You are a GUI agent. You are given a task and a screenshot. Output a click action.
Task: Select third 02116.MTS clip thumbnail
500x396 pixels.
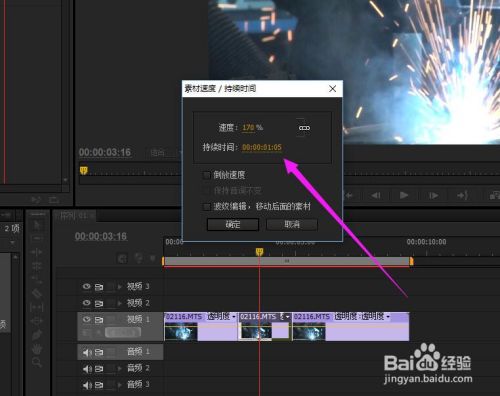pyautogui.click(x=309, y=332)
